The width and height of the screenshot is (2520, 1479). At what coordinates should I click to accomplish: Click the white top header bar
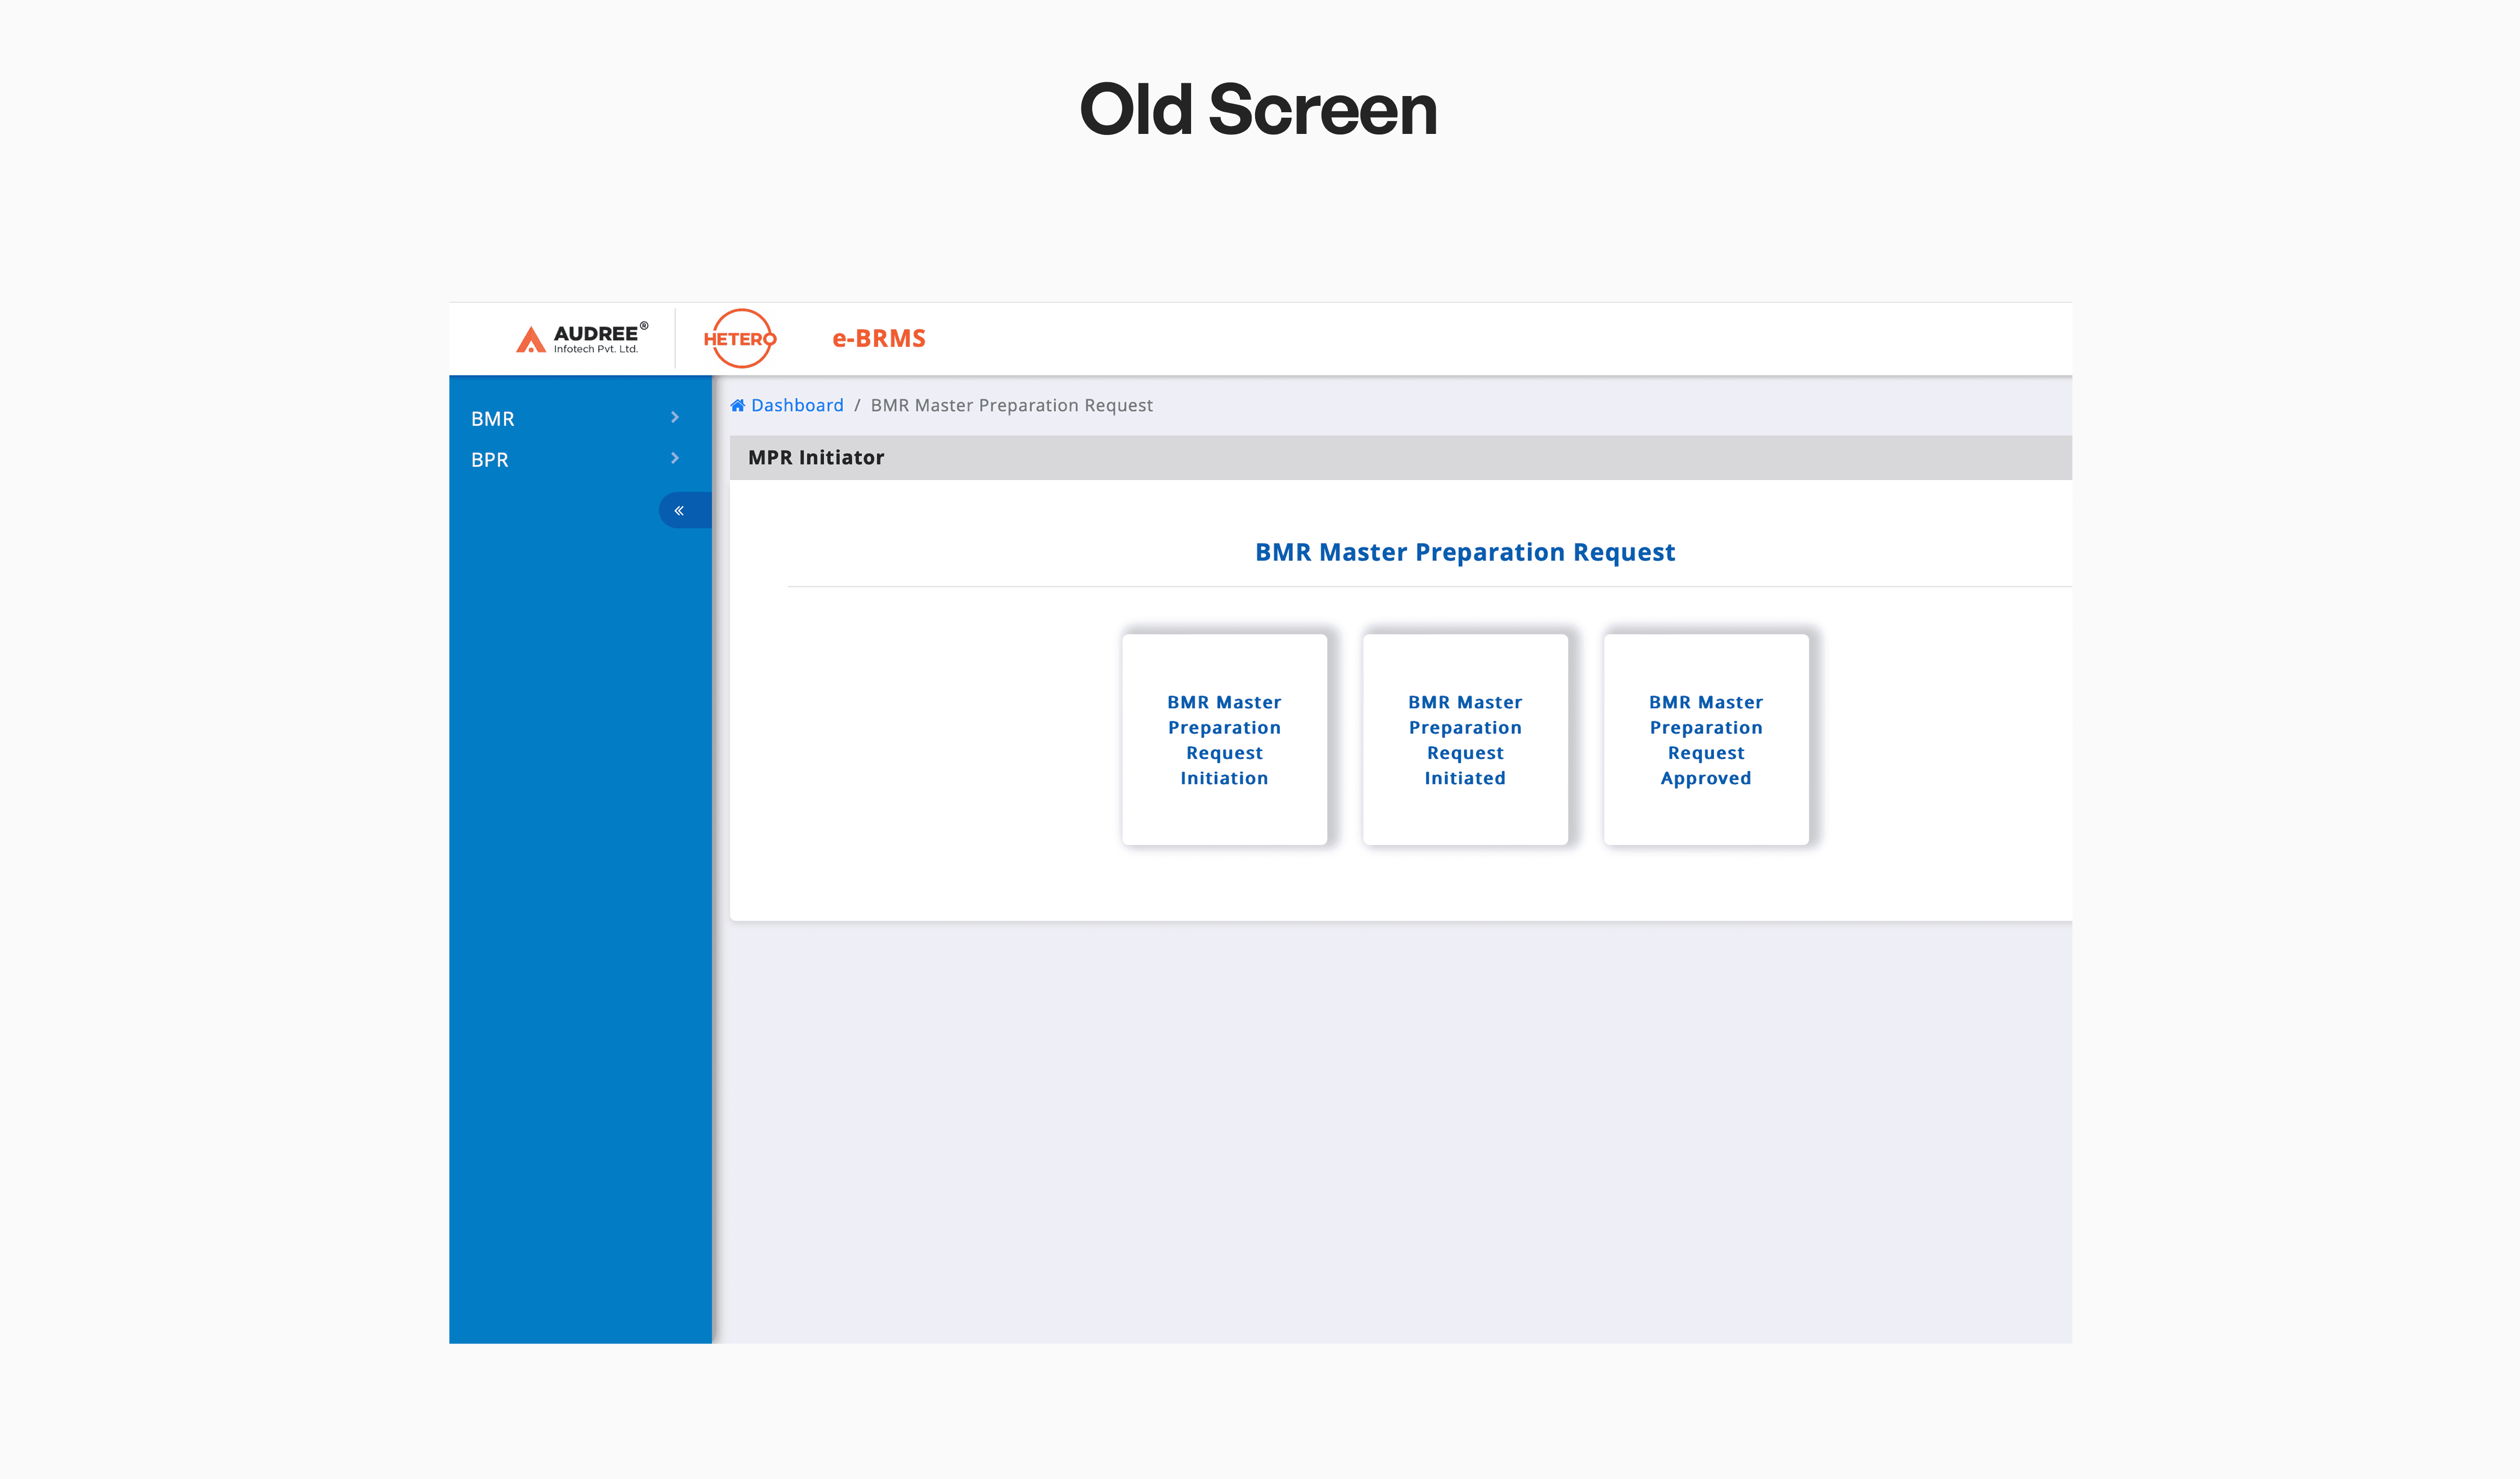click(1500, 339)
